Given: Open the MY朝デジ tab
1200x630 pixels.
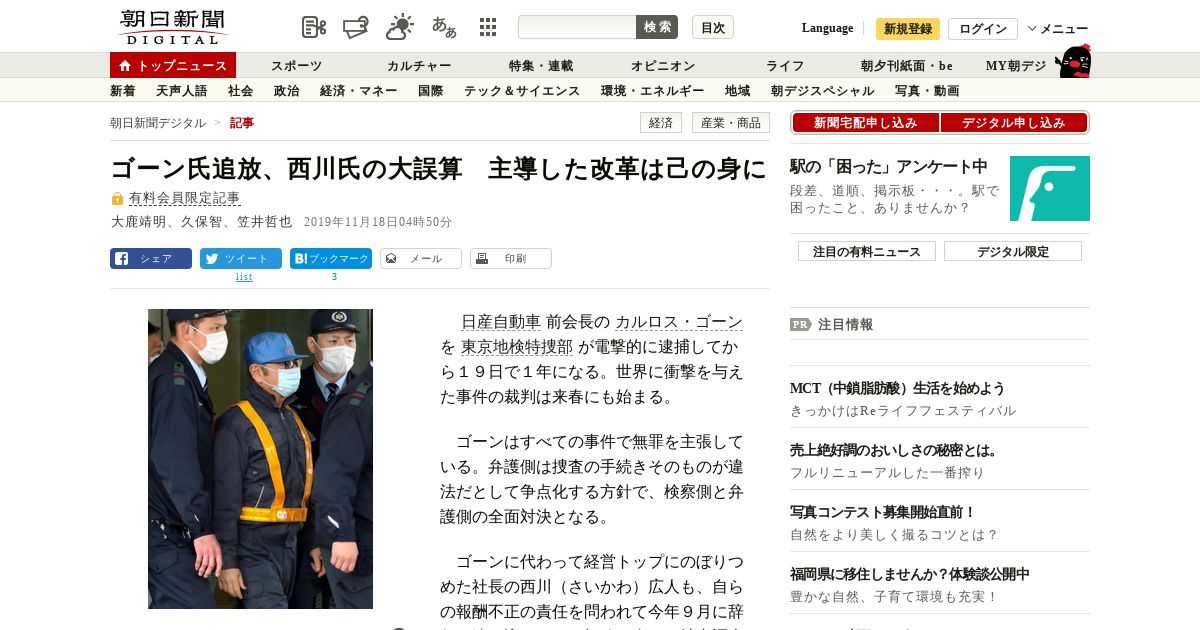Looking at the screenshot, I should (1016, 66).
